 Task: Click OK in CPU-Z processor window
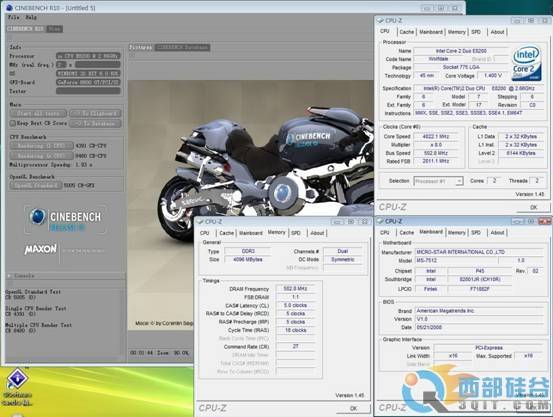(x=533, y=207)
